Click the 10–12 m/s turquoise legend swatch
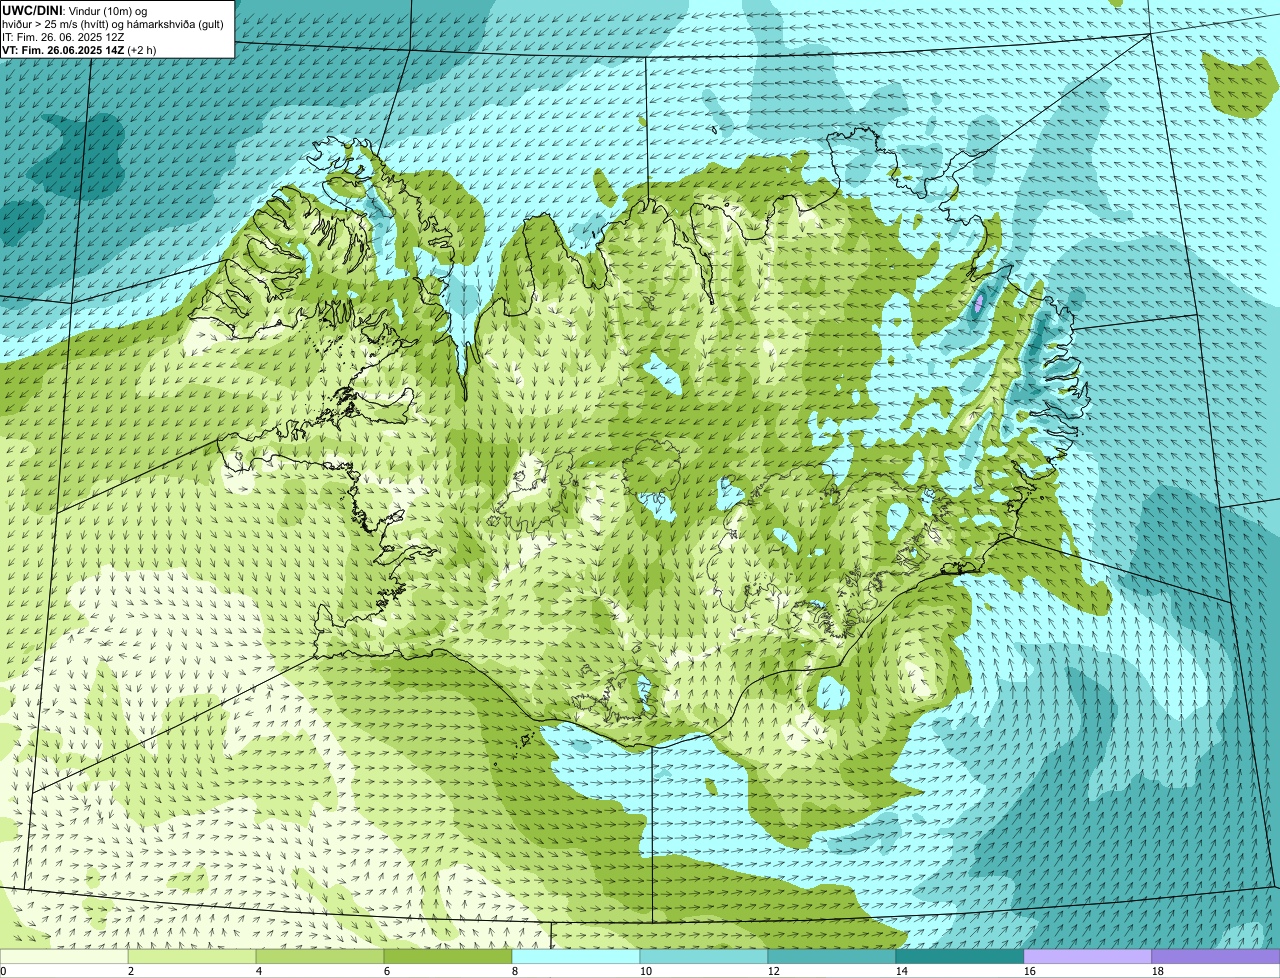 point(704,956)
